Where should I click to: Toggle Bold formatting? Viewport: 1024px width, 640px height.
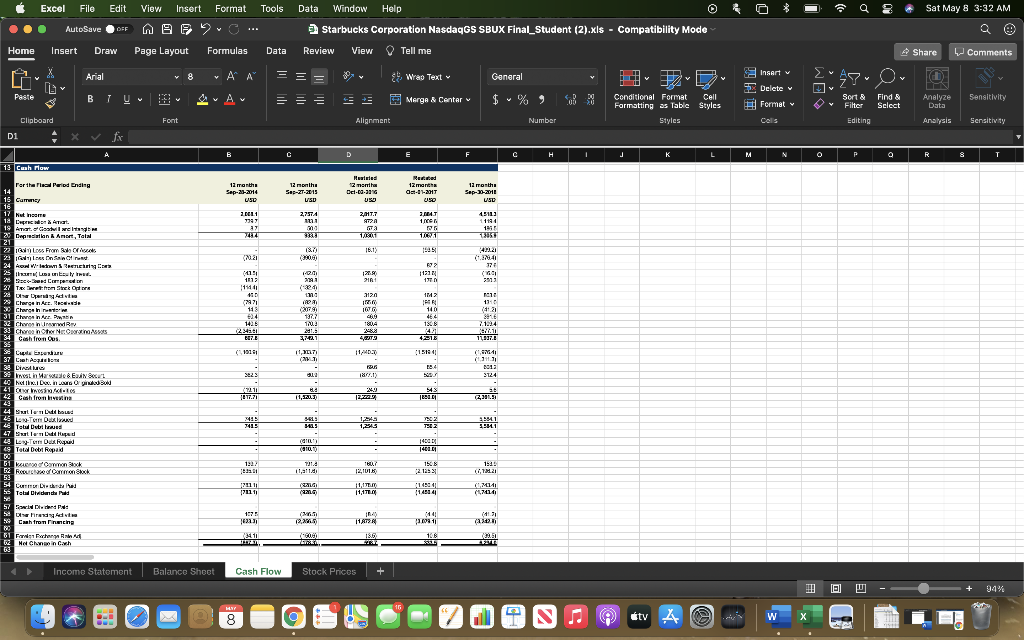coord(90,99)
